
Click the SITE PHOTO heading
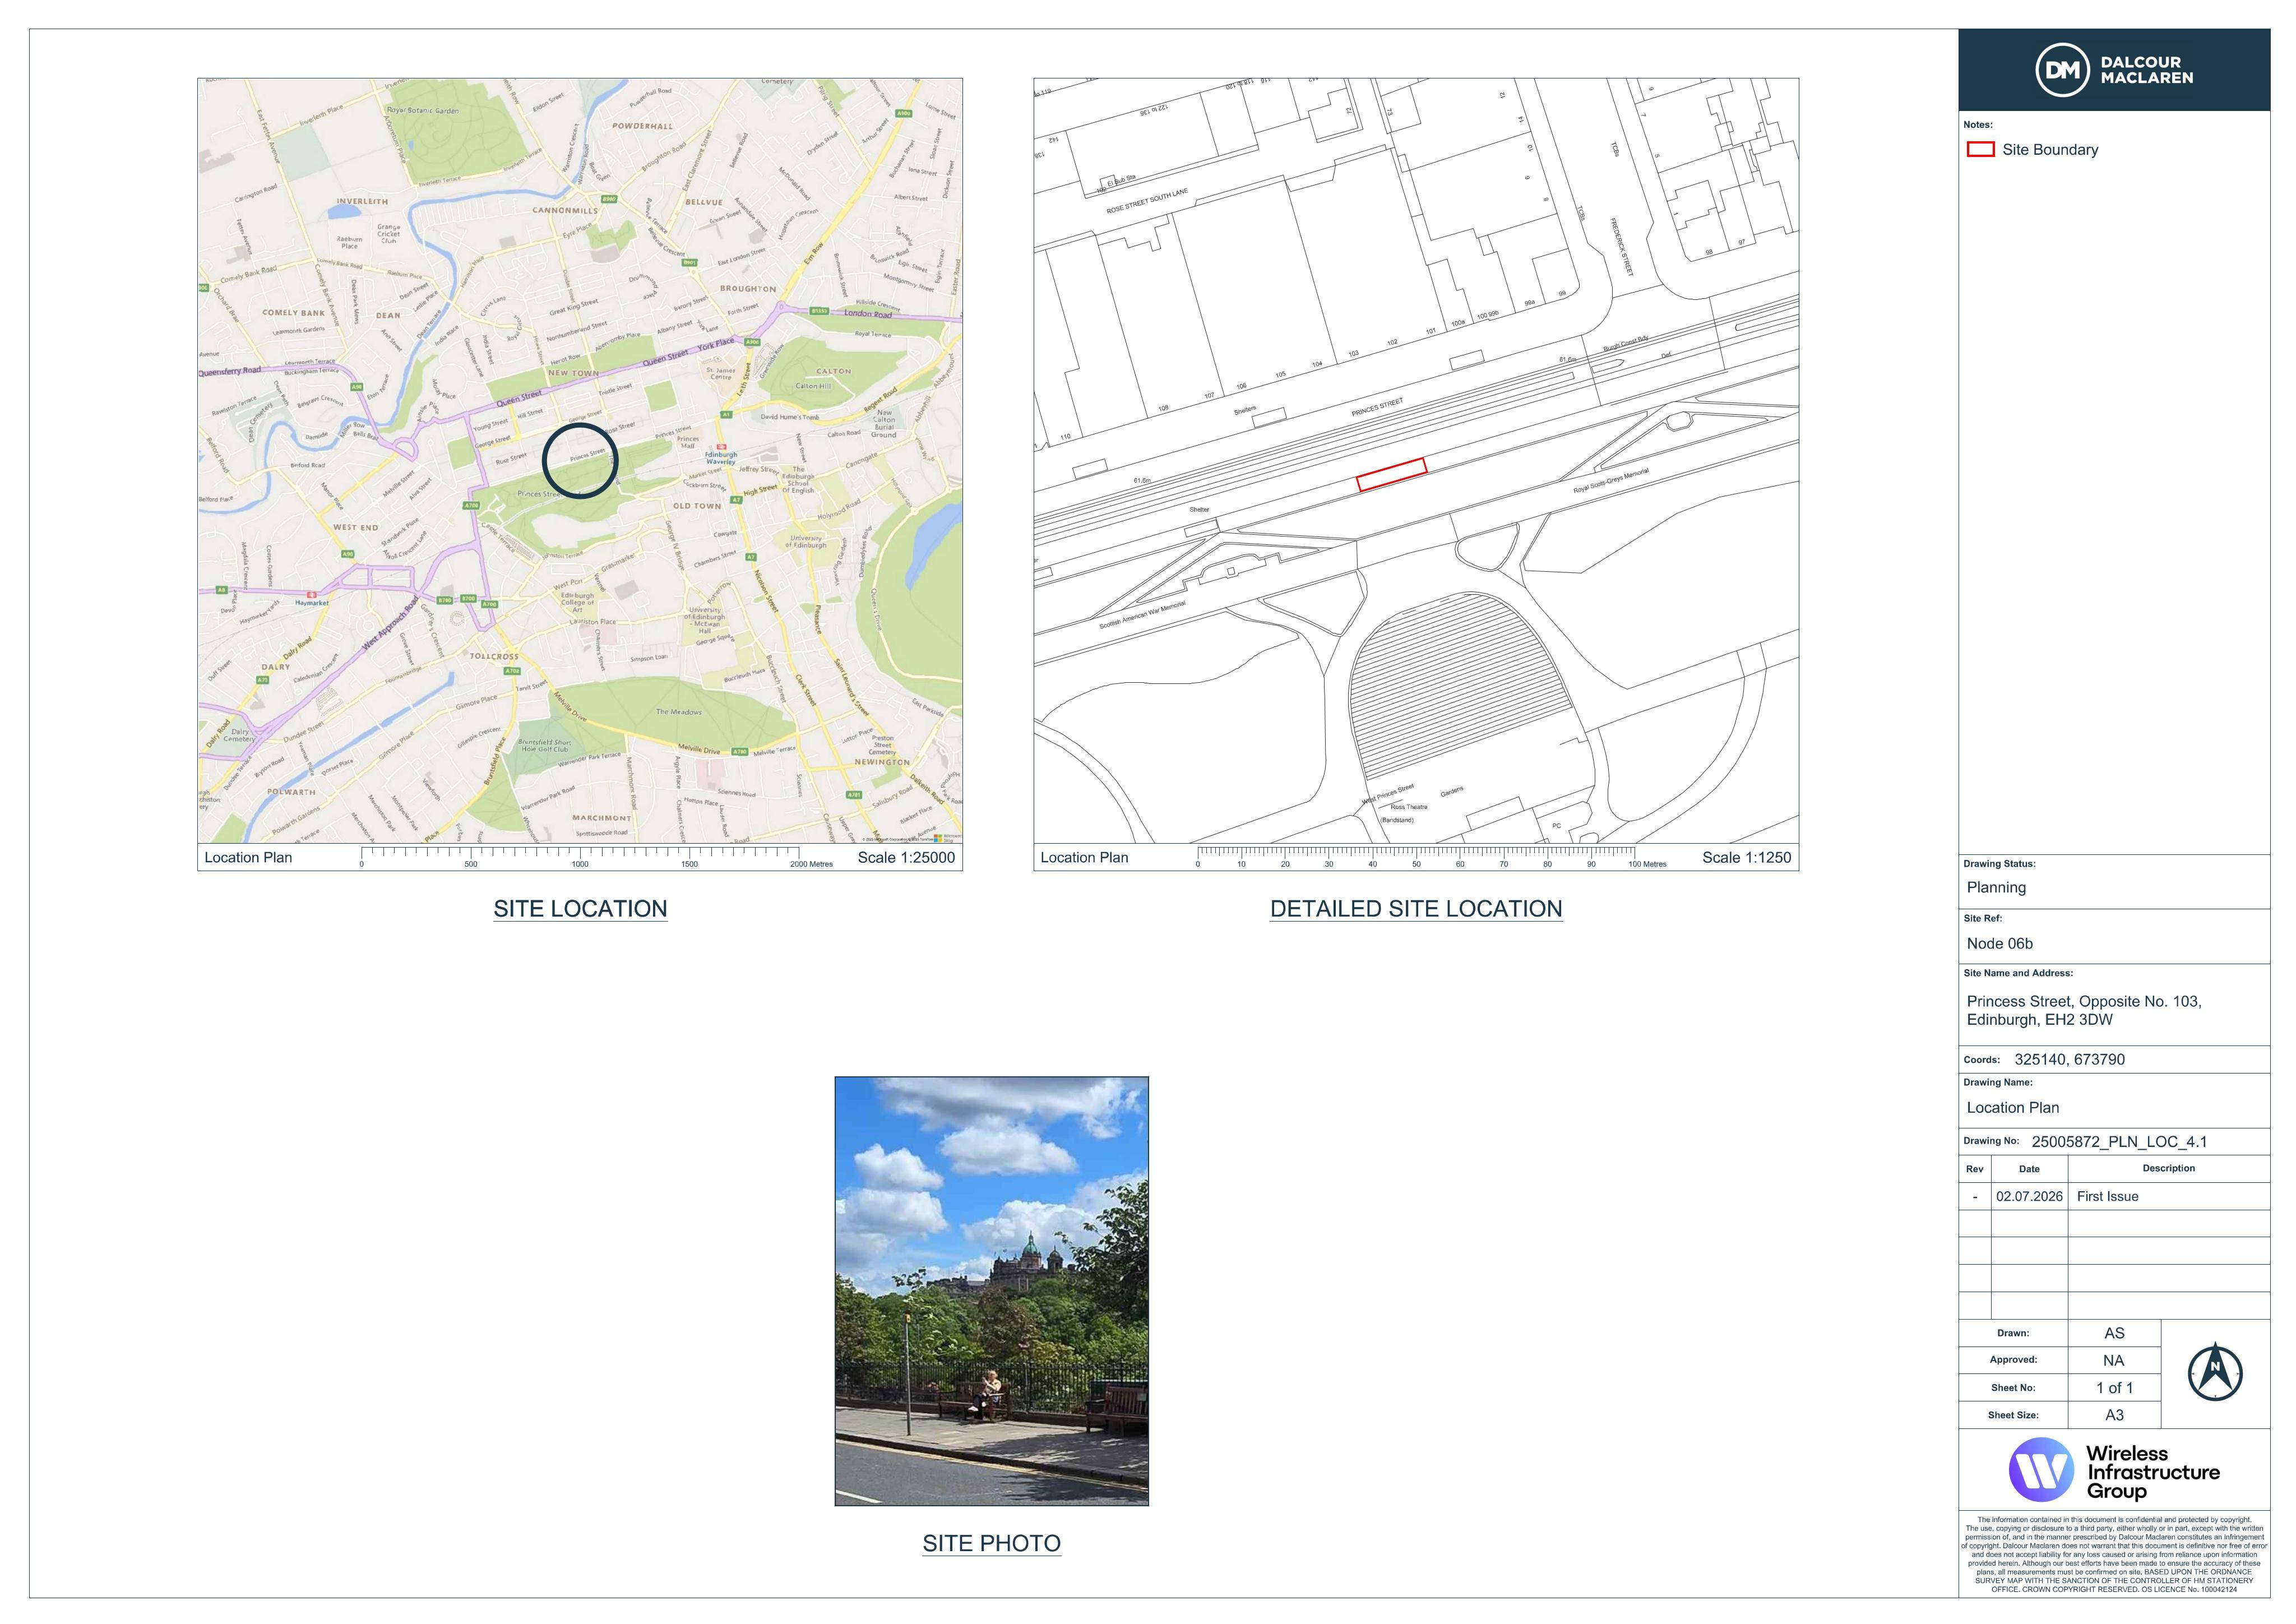[991, 1543]
